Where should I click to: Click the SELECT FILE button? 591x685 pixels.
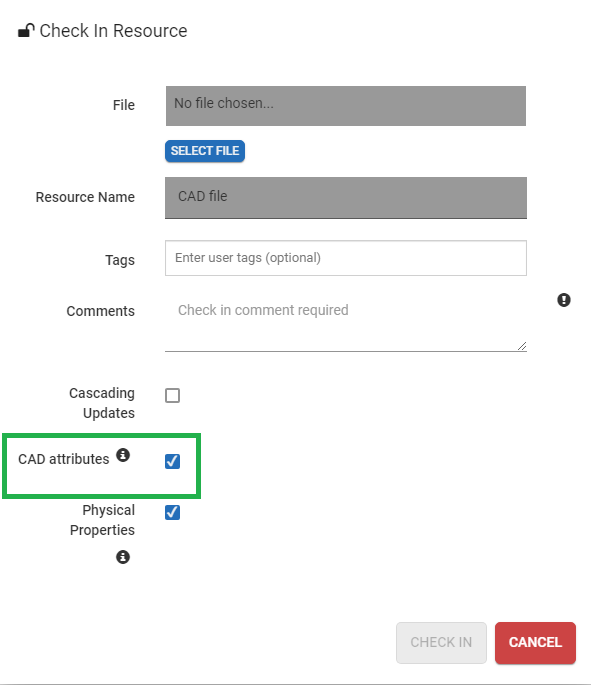(205, 151)
